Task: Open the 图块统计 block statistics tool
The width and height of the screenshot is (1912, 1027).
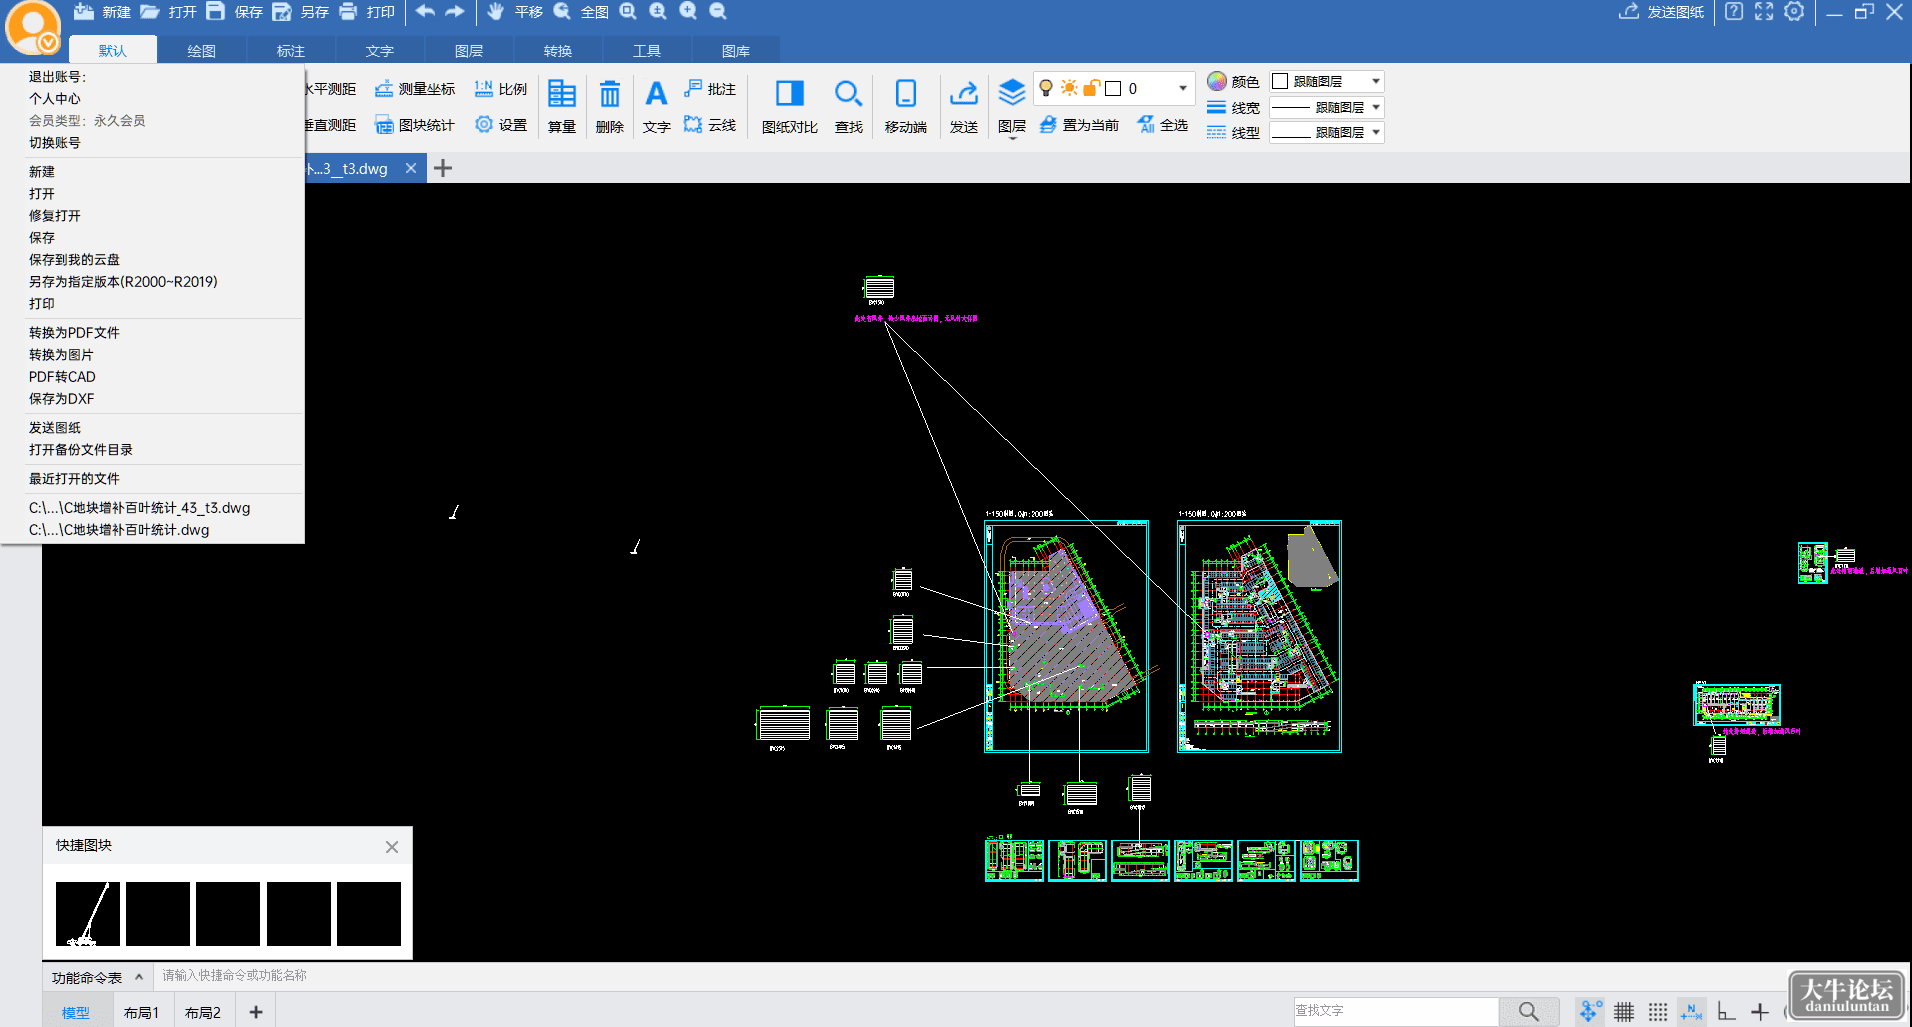Action: tap(415, 125)
